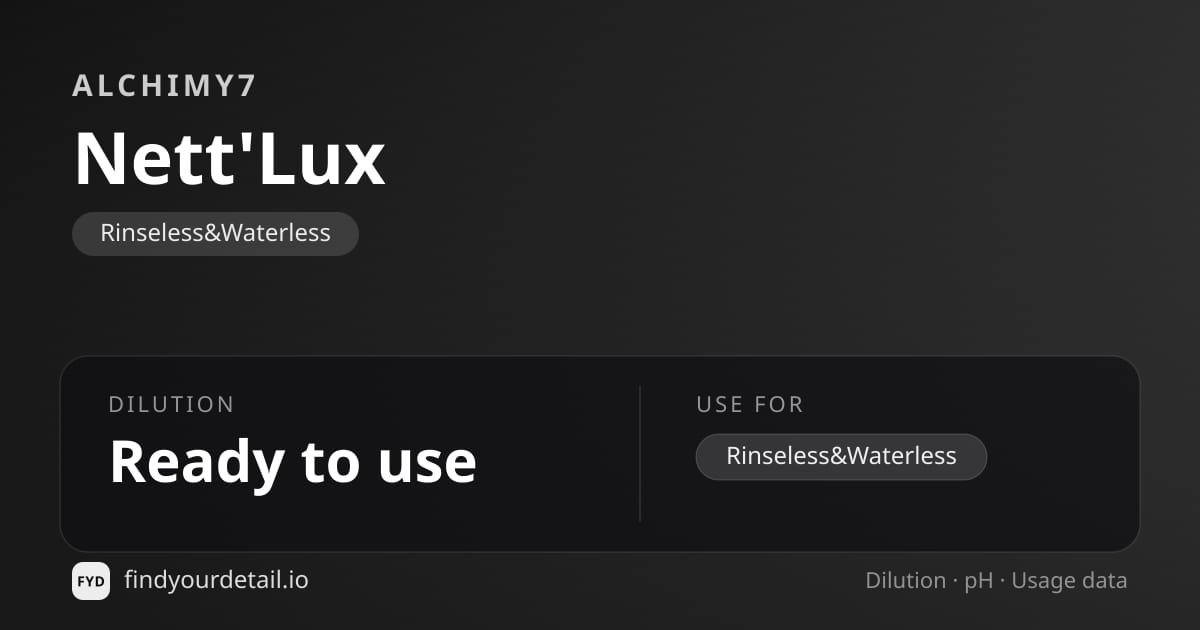Click the digit 7 in ALCHIMY7
This screenshot has width=1200, height=630.
point(247,86)
